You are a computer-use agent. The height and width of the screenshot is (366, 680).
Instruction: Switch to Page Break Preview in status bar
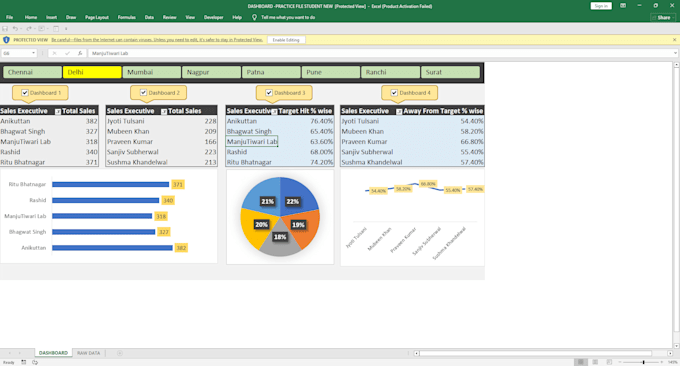click(x=609, y=362)
